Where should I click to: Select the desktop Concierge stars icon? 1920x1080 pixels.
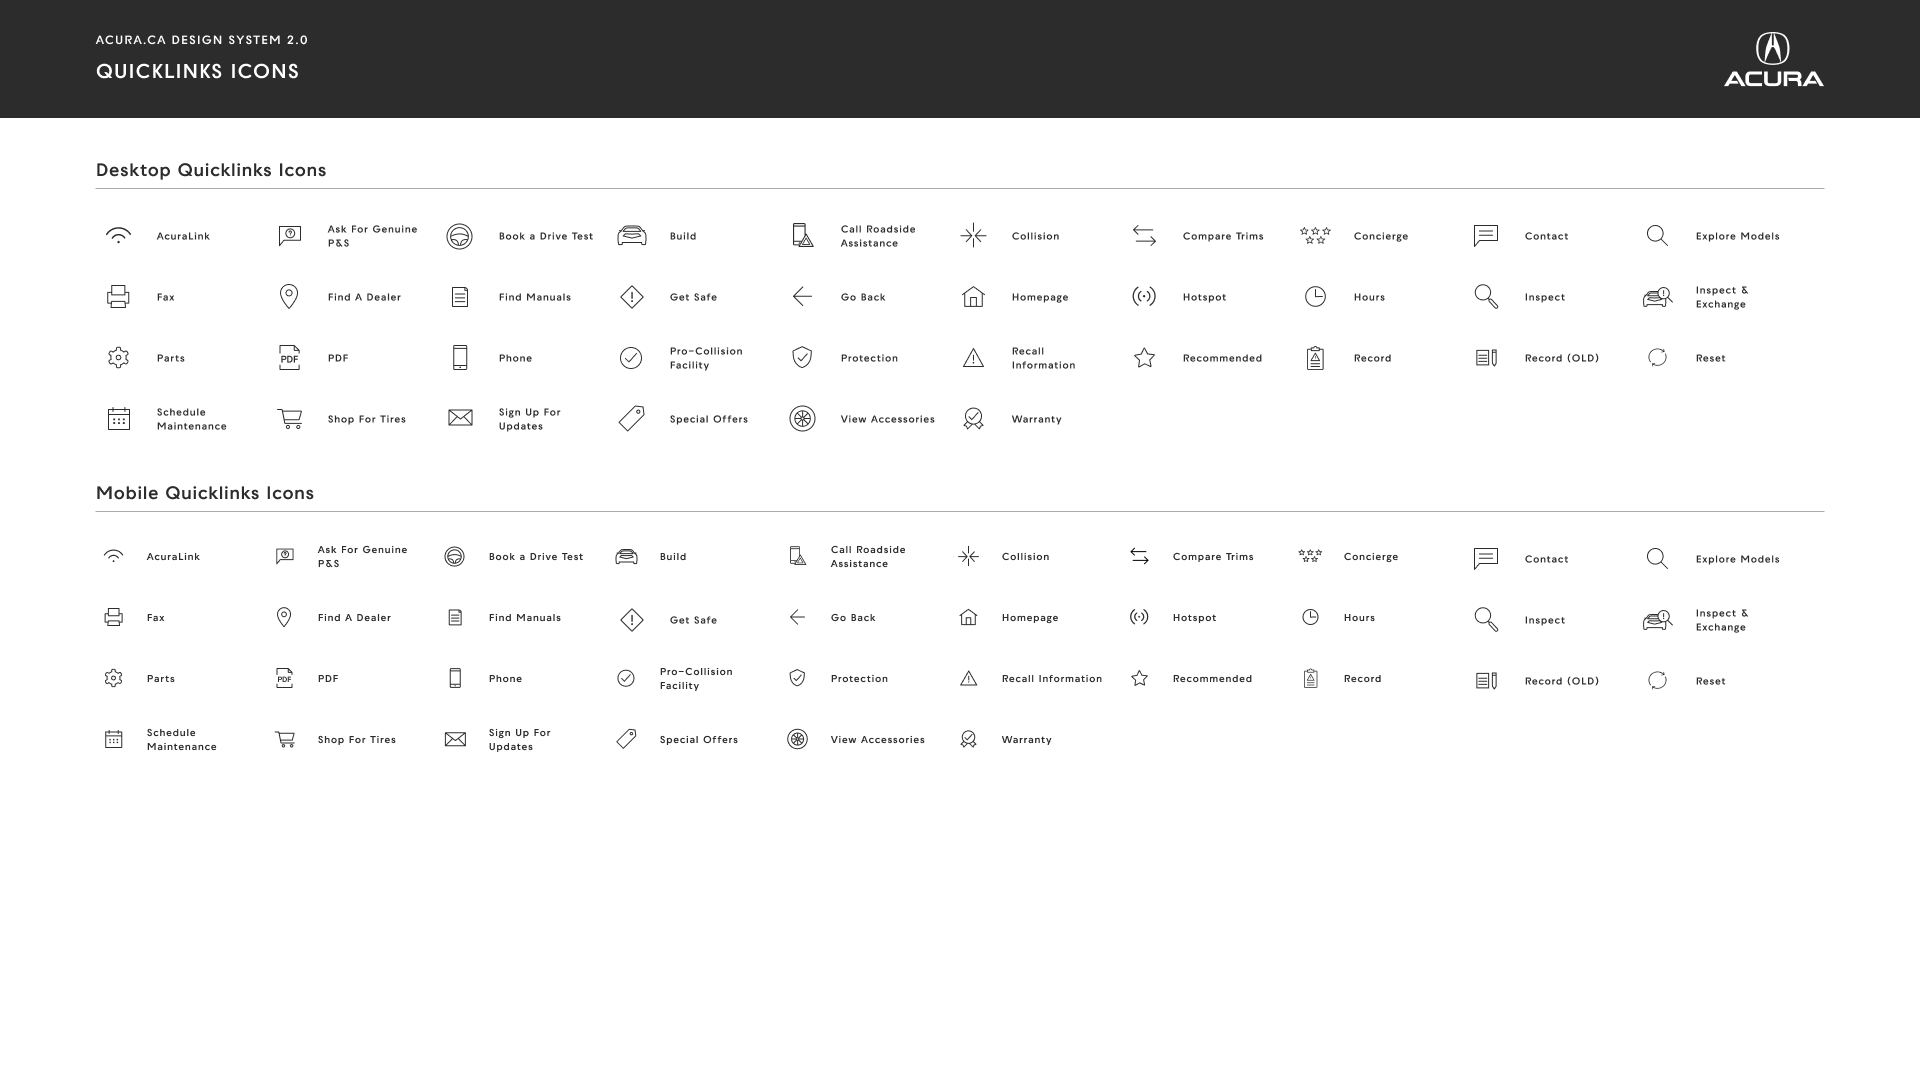[1315, 236]
